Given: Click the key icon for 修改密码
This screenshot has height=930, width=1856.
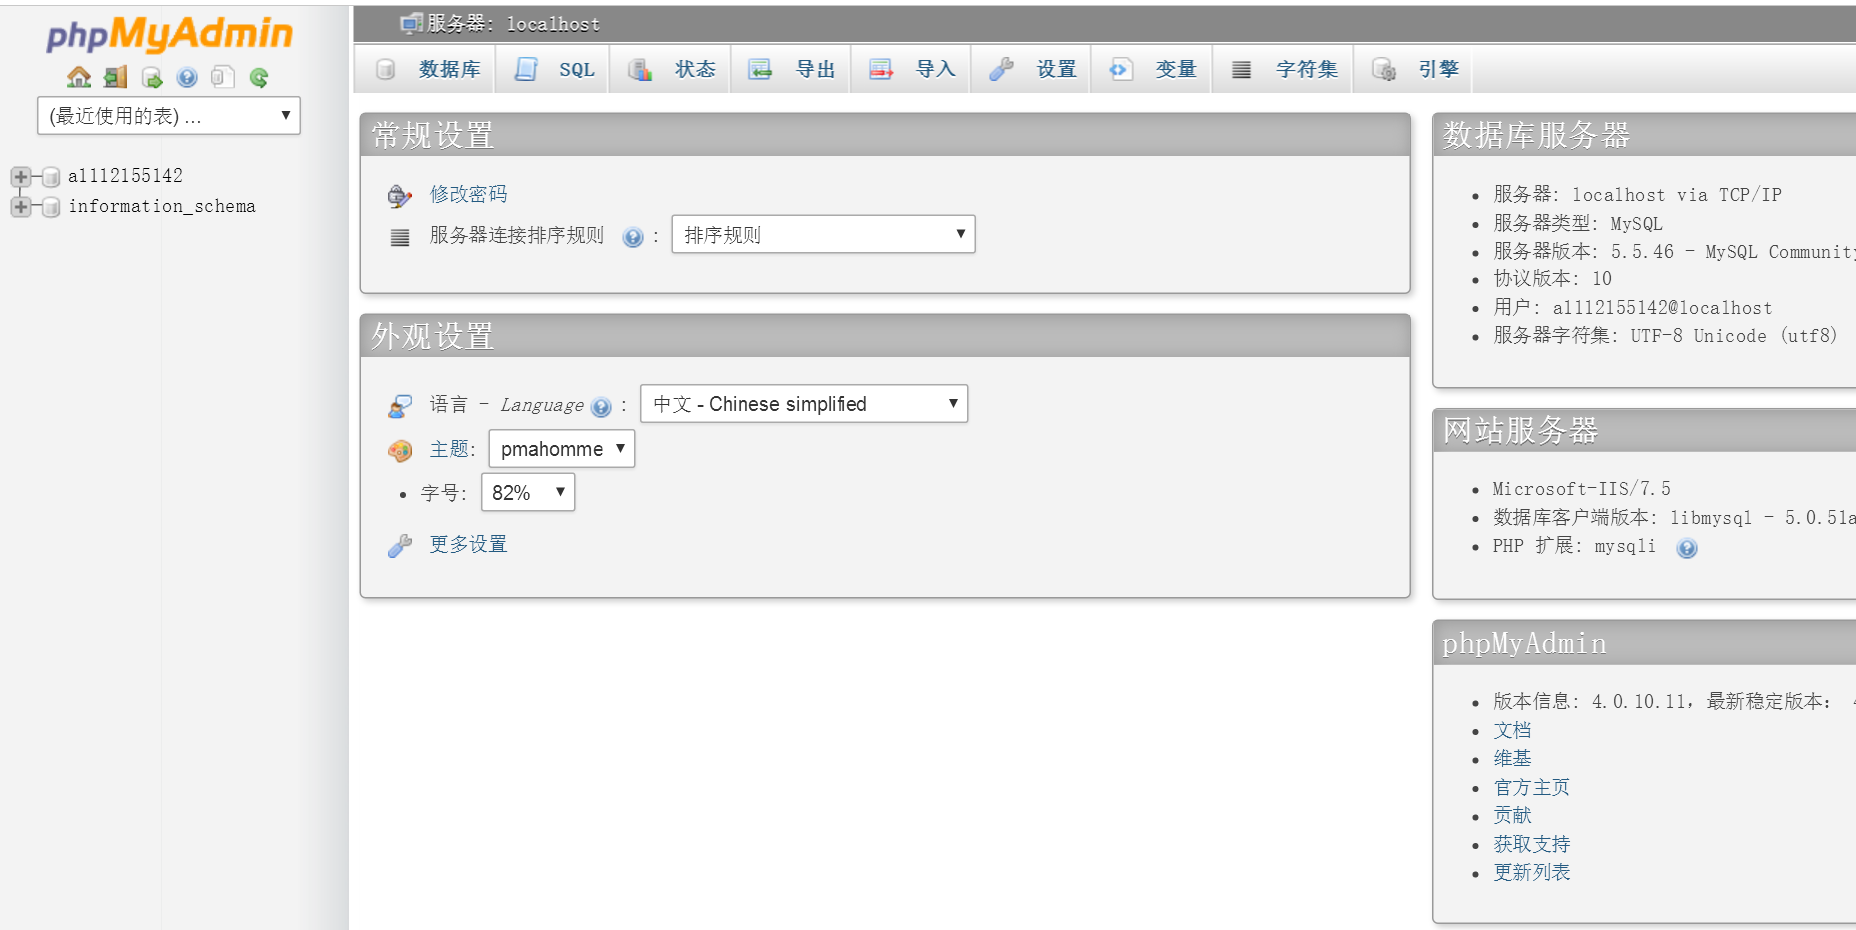Looking at the screenshot, I should (400, 195).
